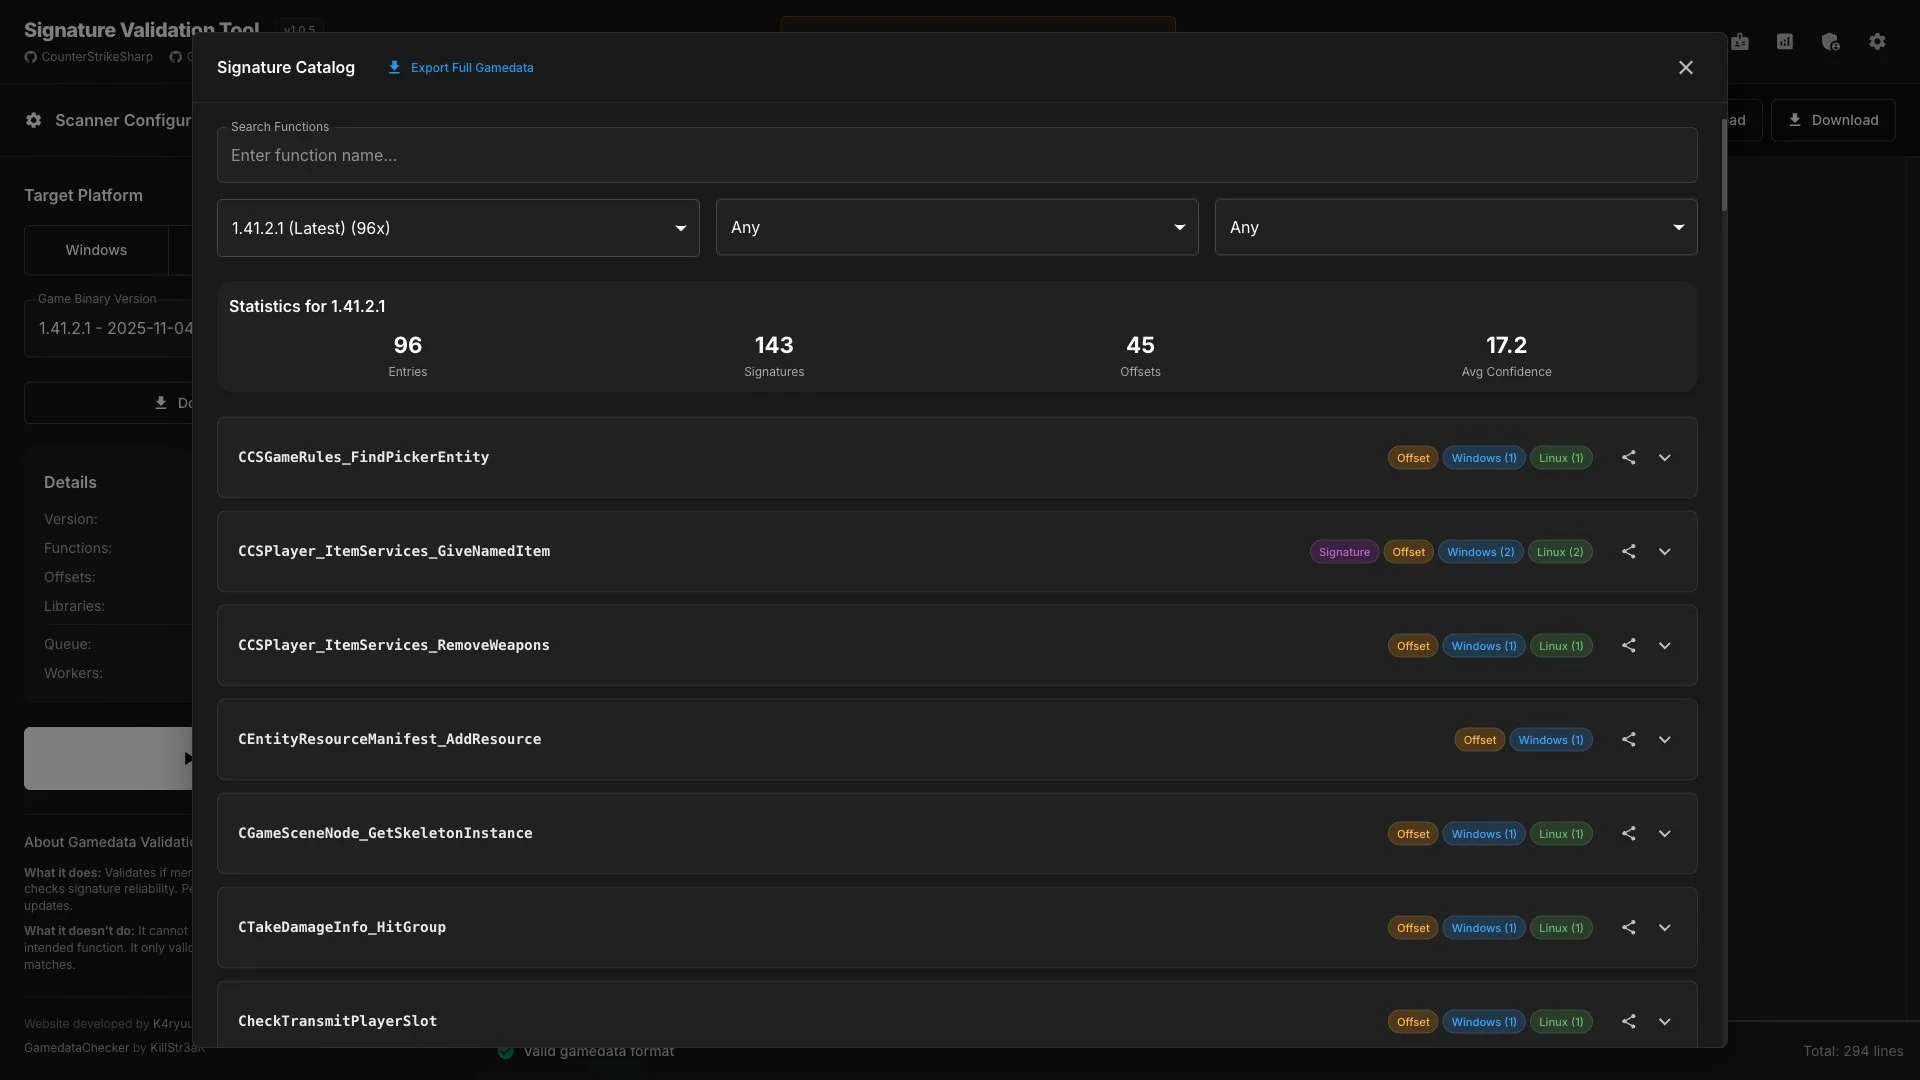
Task: Click the 17.2 Avg Confidence statistic
Action: (1506, 356)
